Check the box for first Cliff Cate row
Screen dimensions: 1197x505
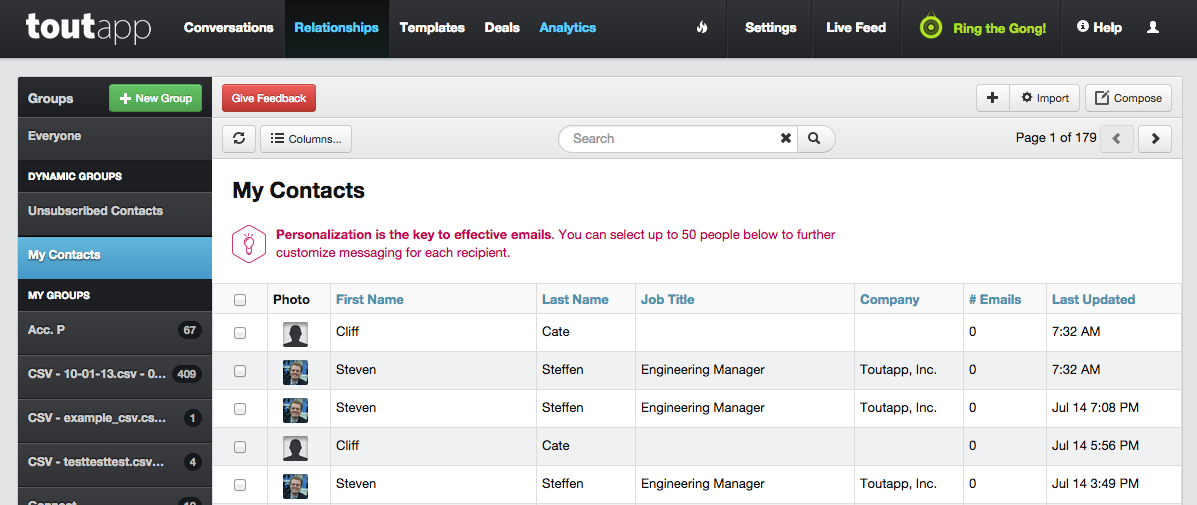click(x=240, y=332)
